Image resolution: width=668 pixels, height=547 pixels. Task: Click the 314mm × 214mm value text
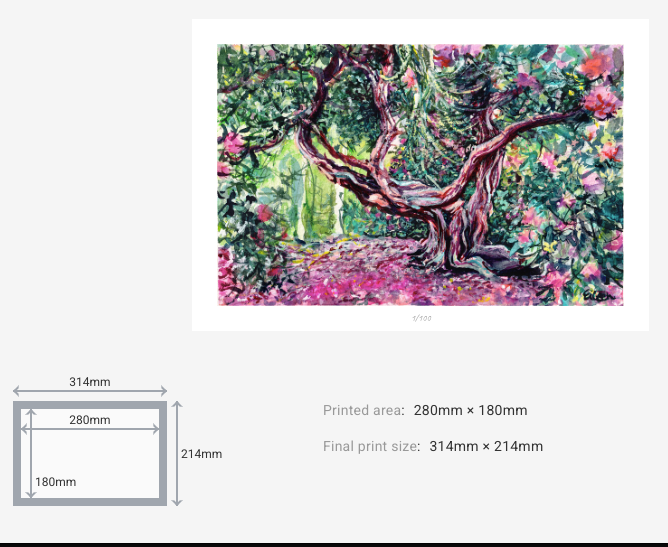pyautogui.click(x=486, y=447)
